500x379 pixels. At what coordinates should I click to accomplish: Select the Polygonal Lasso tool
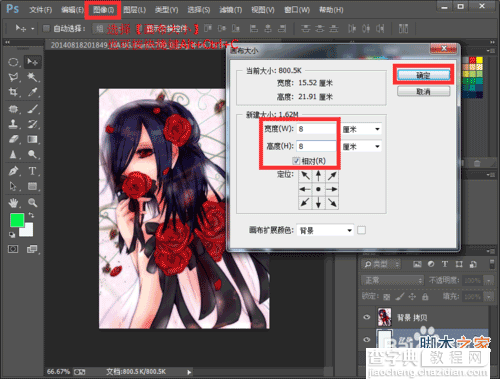(x=13, y=77)
